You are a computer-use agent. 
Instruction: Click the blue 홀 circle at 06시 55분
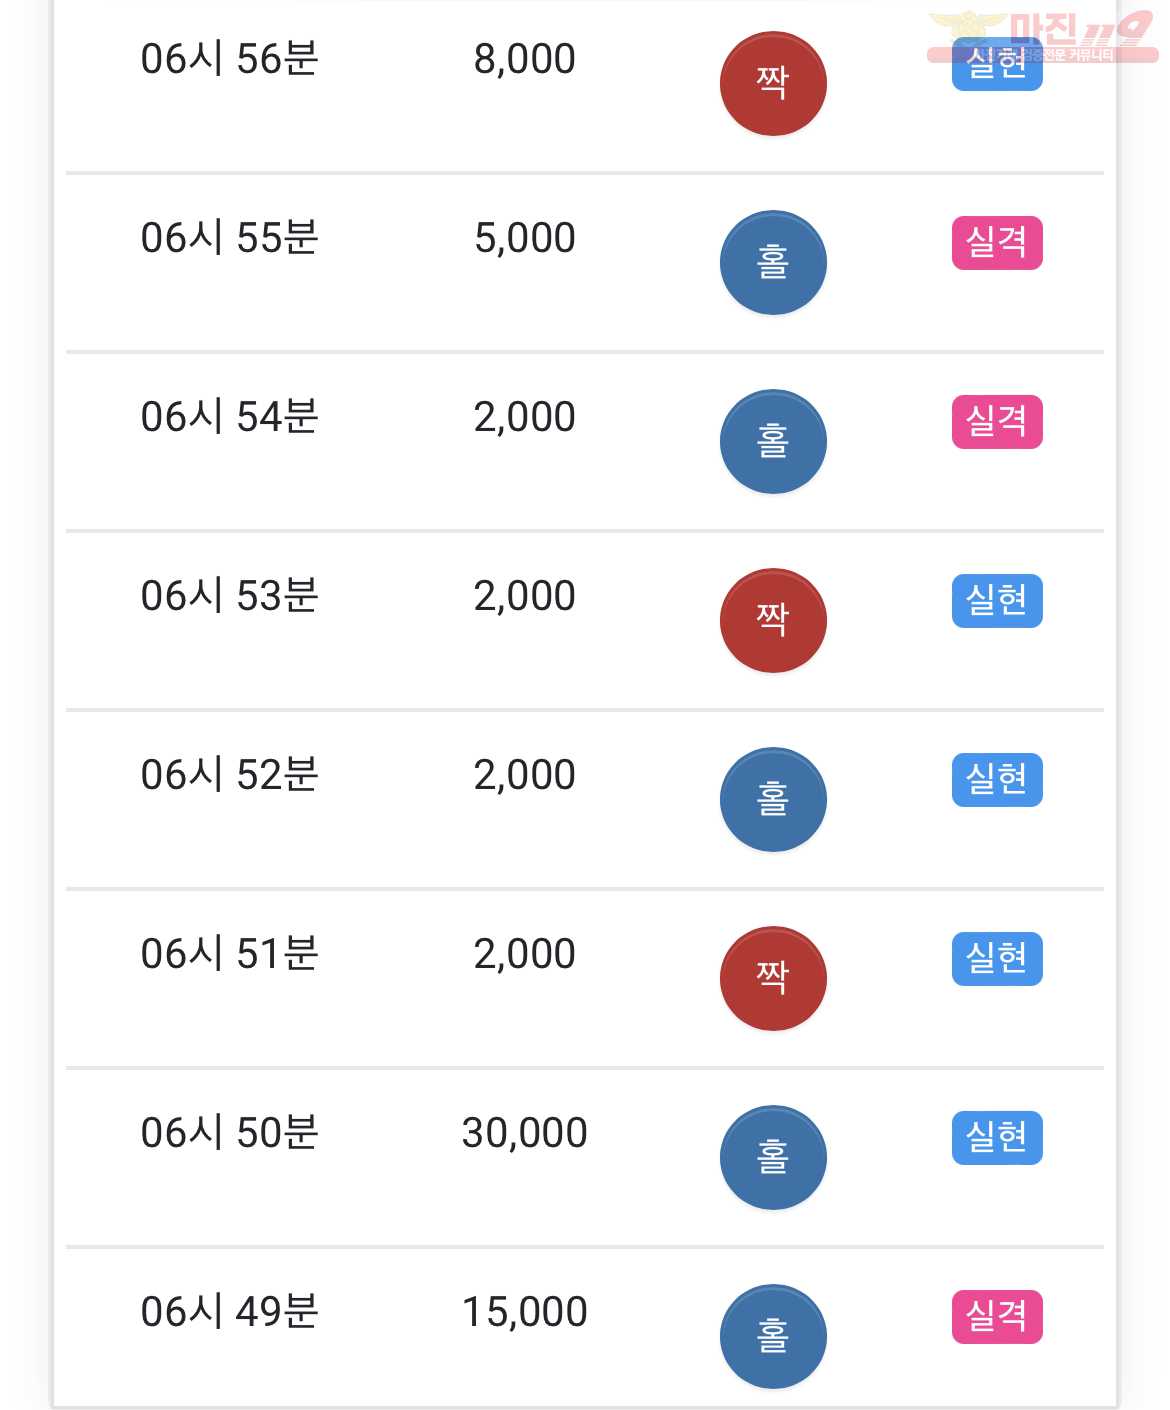point(773,263)
